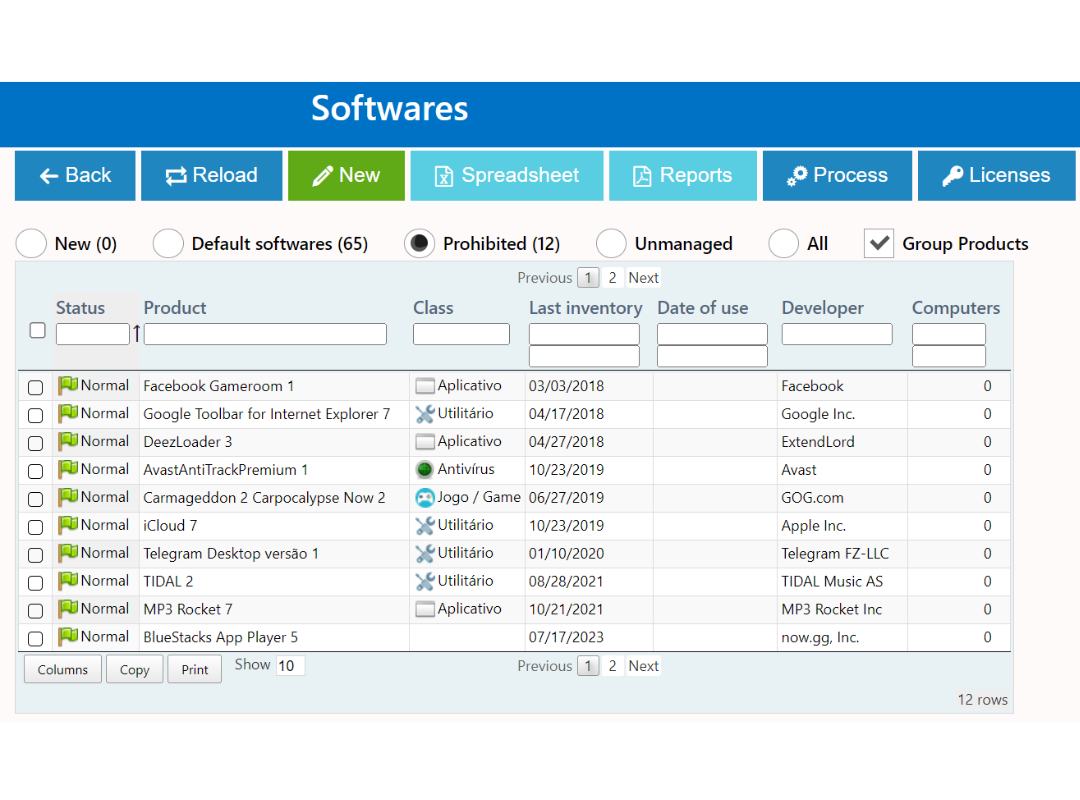Open the Show rows count field

[x=290, y=666]
